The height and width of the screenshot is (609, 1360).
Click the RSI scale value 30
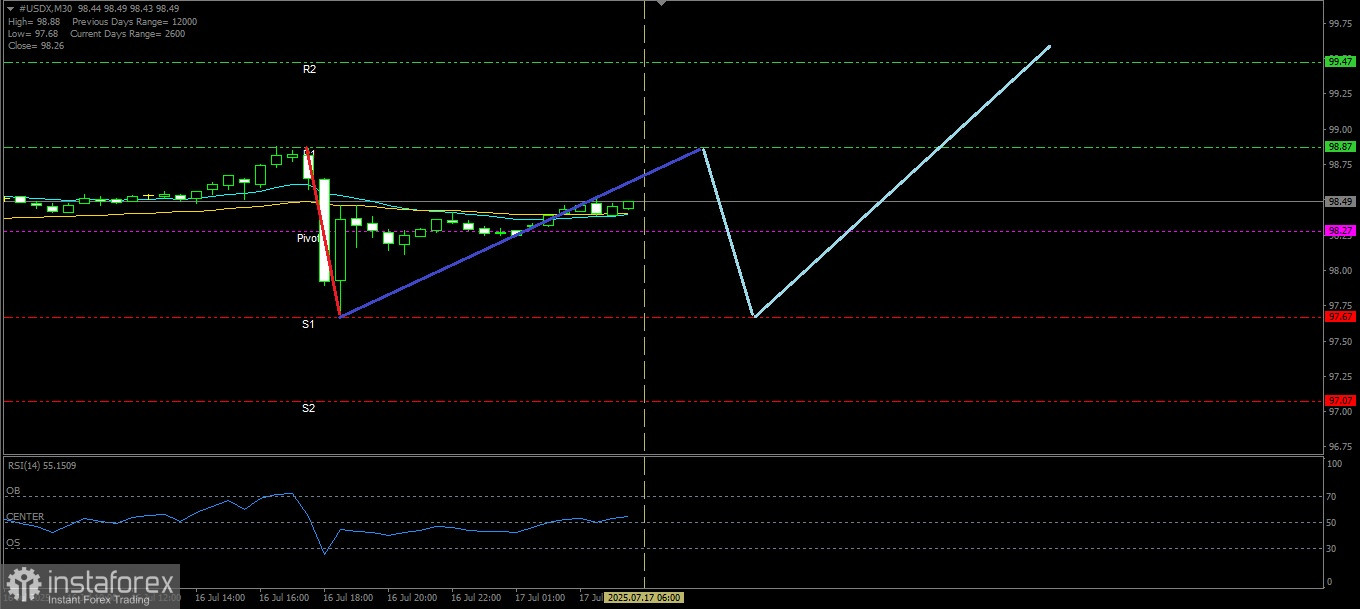click(1332, 549)
